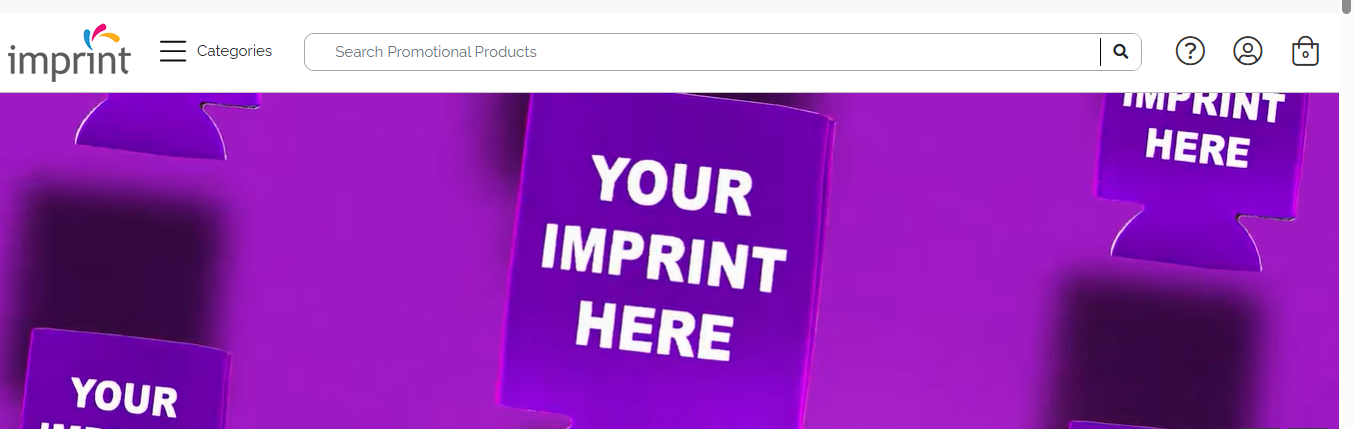
Task: Open the hamburger Categories menu icon
Action: (x=173, y=51)
